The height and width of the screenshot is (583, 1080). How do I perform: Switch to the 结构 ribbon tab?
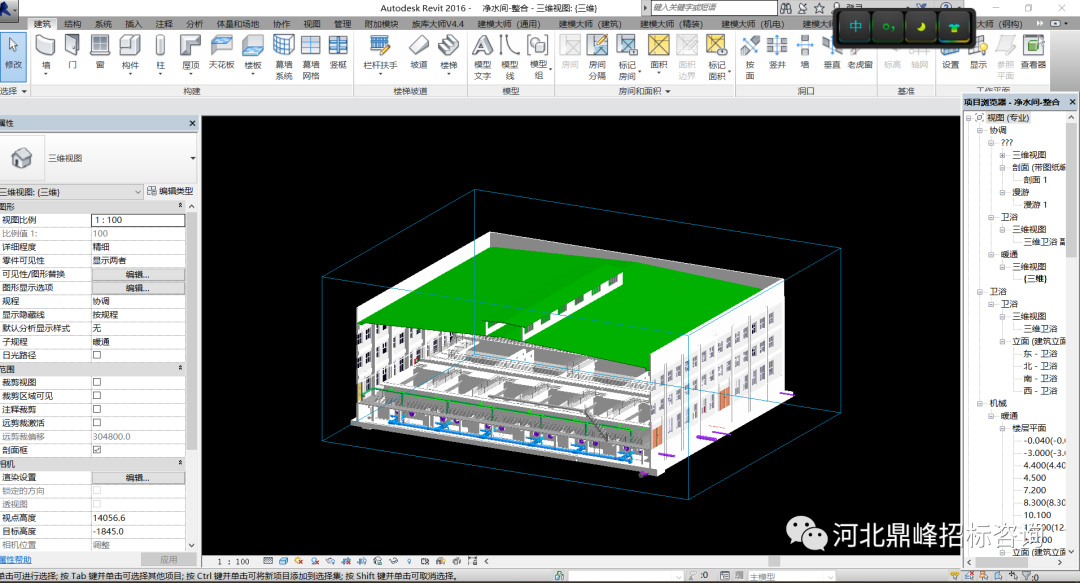[73, 23]
